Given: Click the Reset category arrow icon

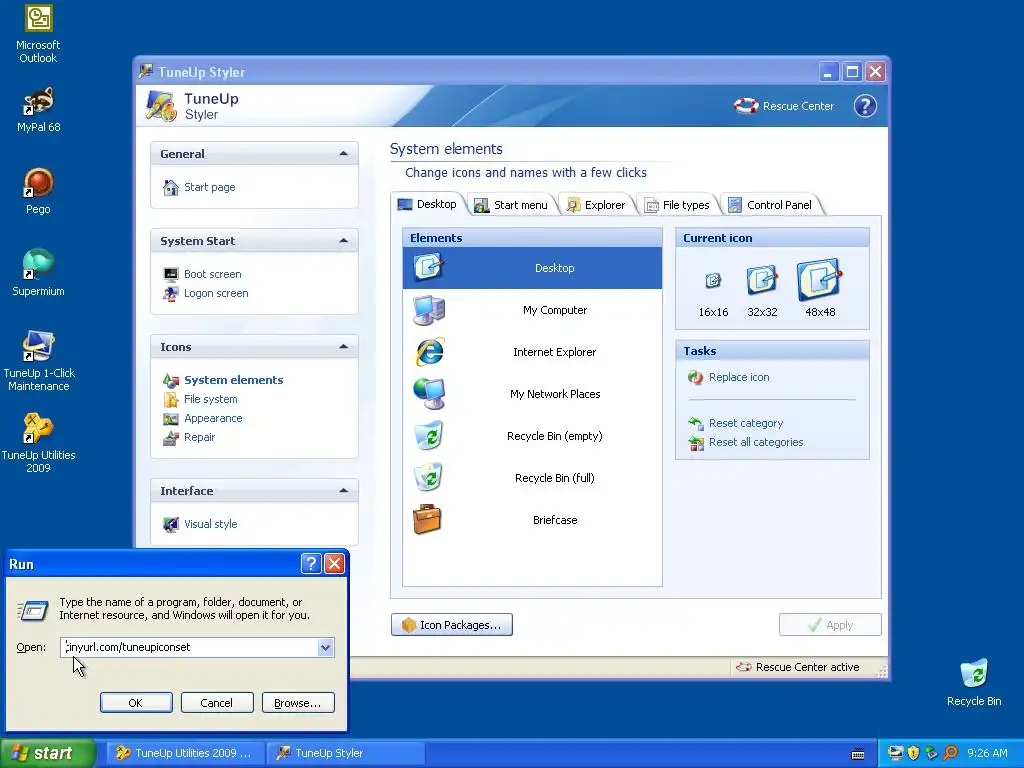Looking at the screenshot, I should point(696,423).
